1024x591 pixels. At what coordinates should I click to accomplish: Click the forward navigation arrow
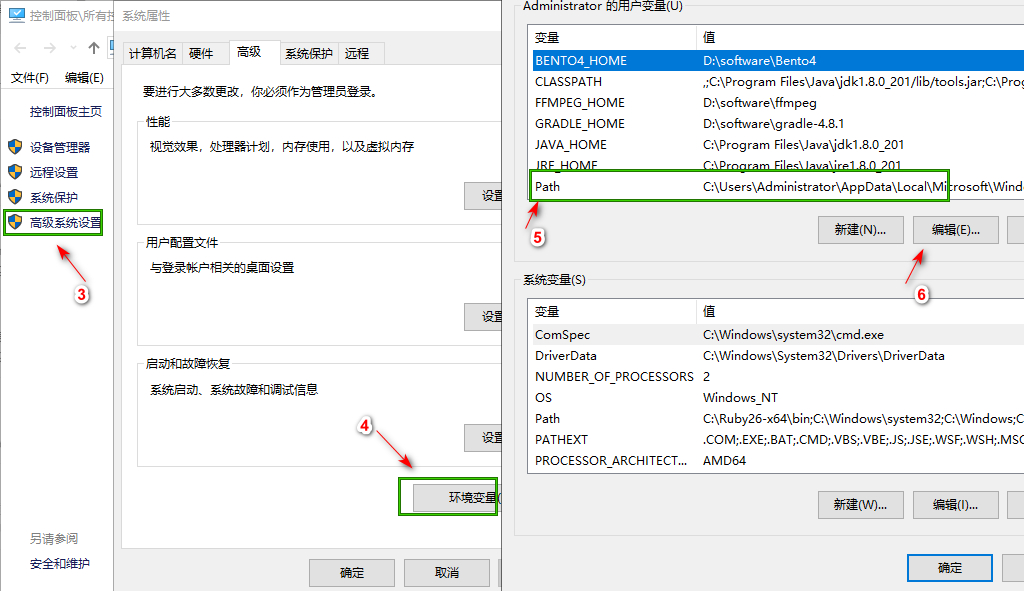(50, 48)
